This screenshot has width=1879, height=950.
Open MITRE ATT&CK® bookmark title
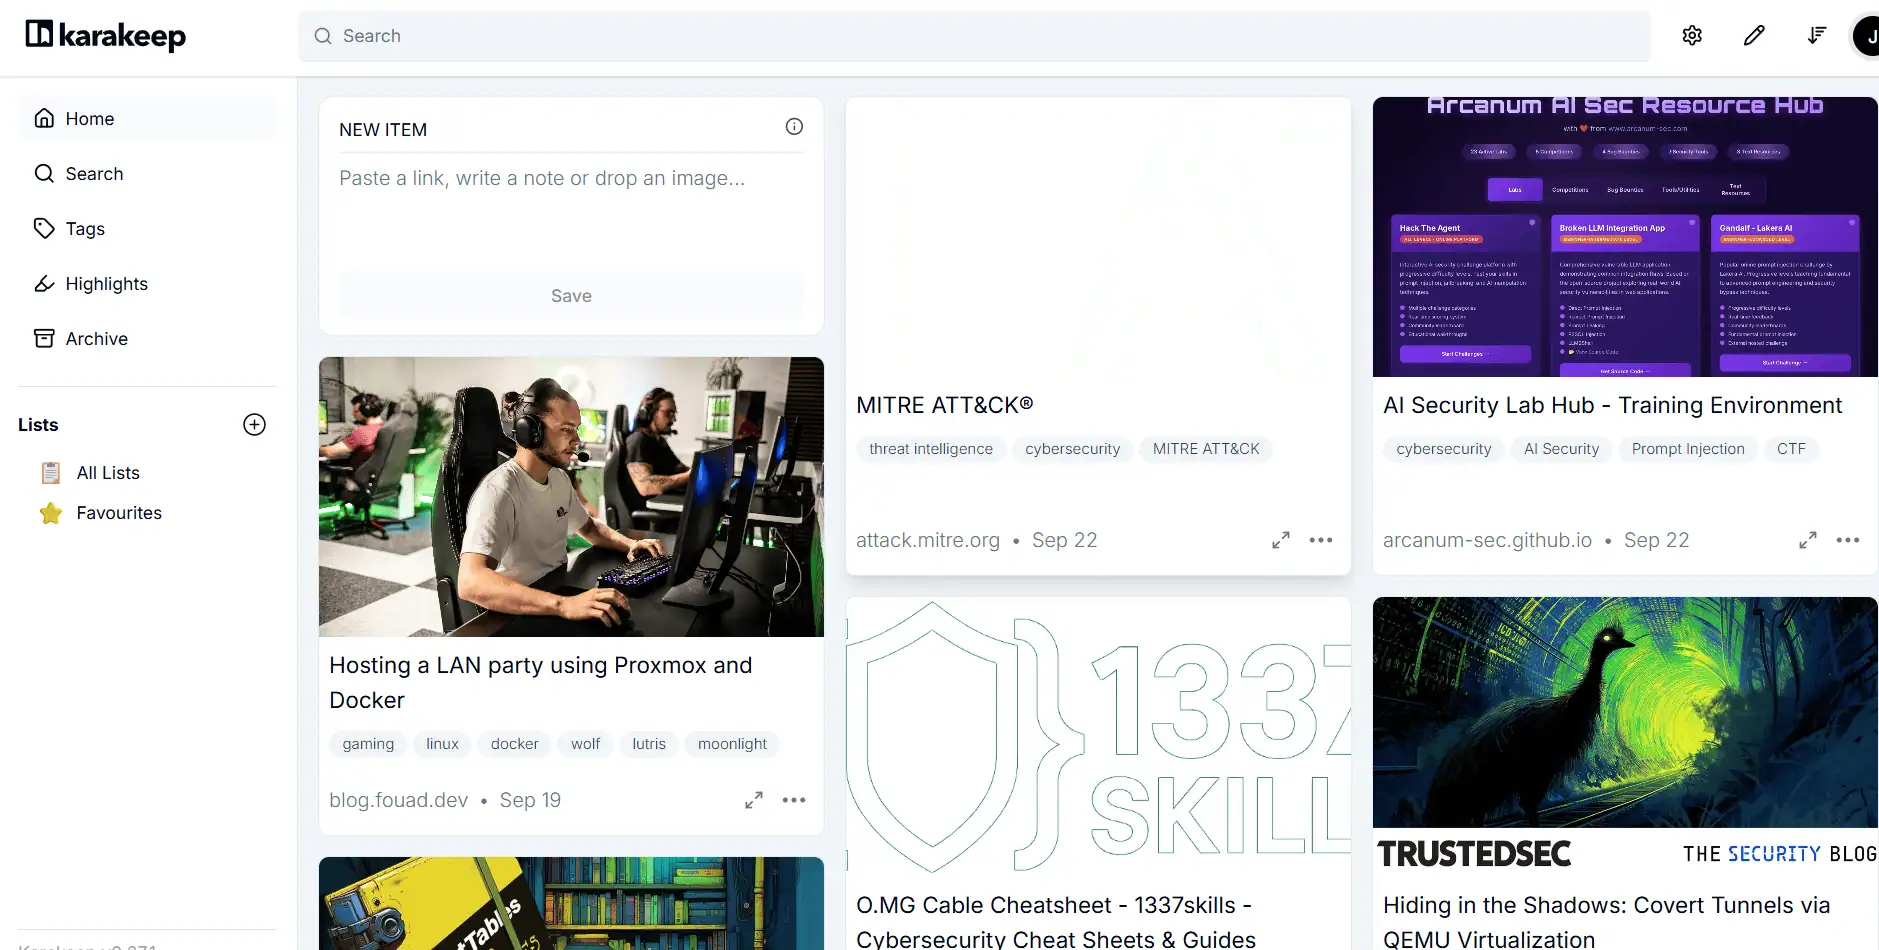pyautogui.click(x=944, y=405)
